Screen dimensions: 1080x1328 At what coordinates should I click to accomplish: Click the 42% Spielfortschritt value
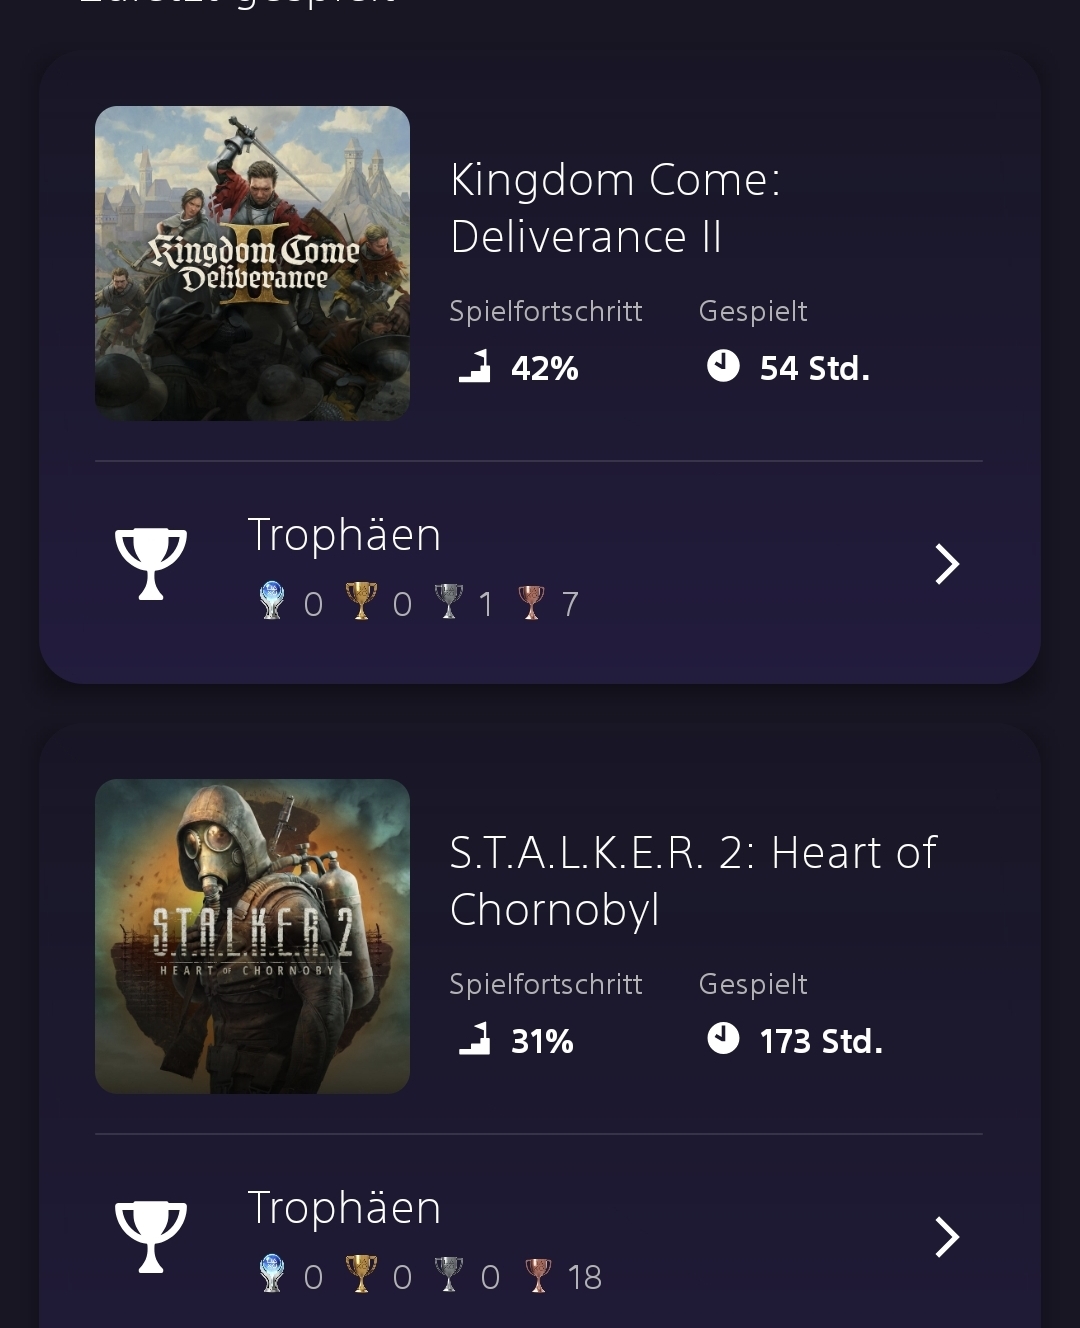[x=544, y=369]
